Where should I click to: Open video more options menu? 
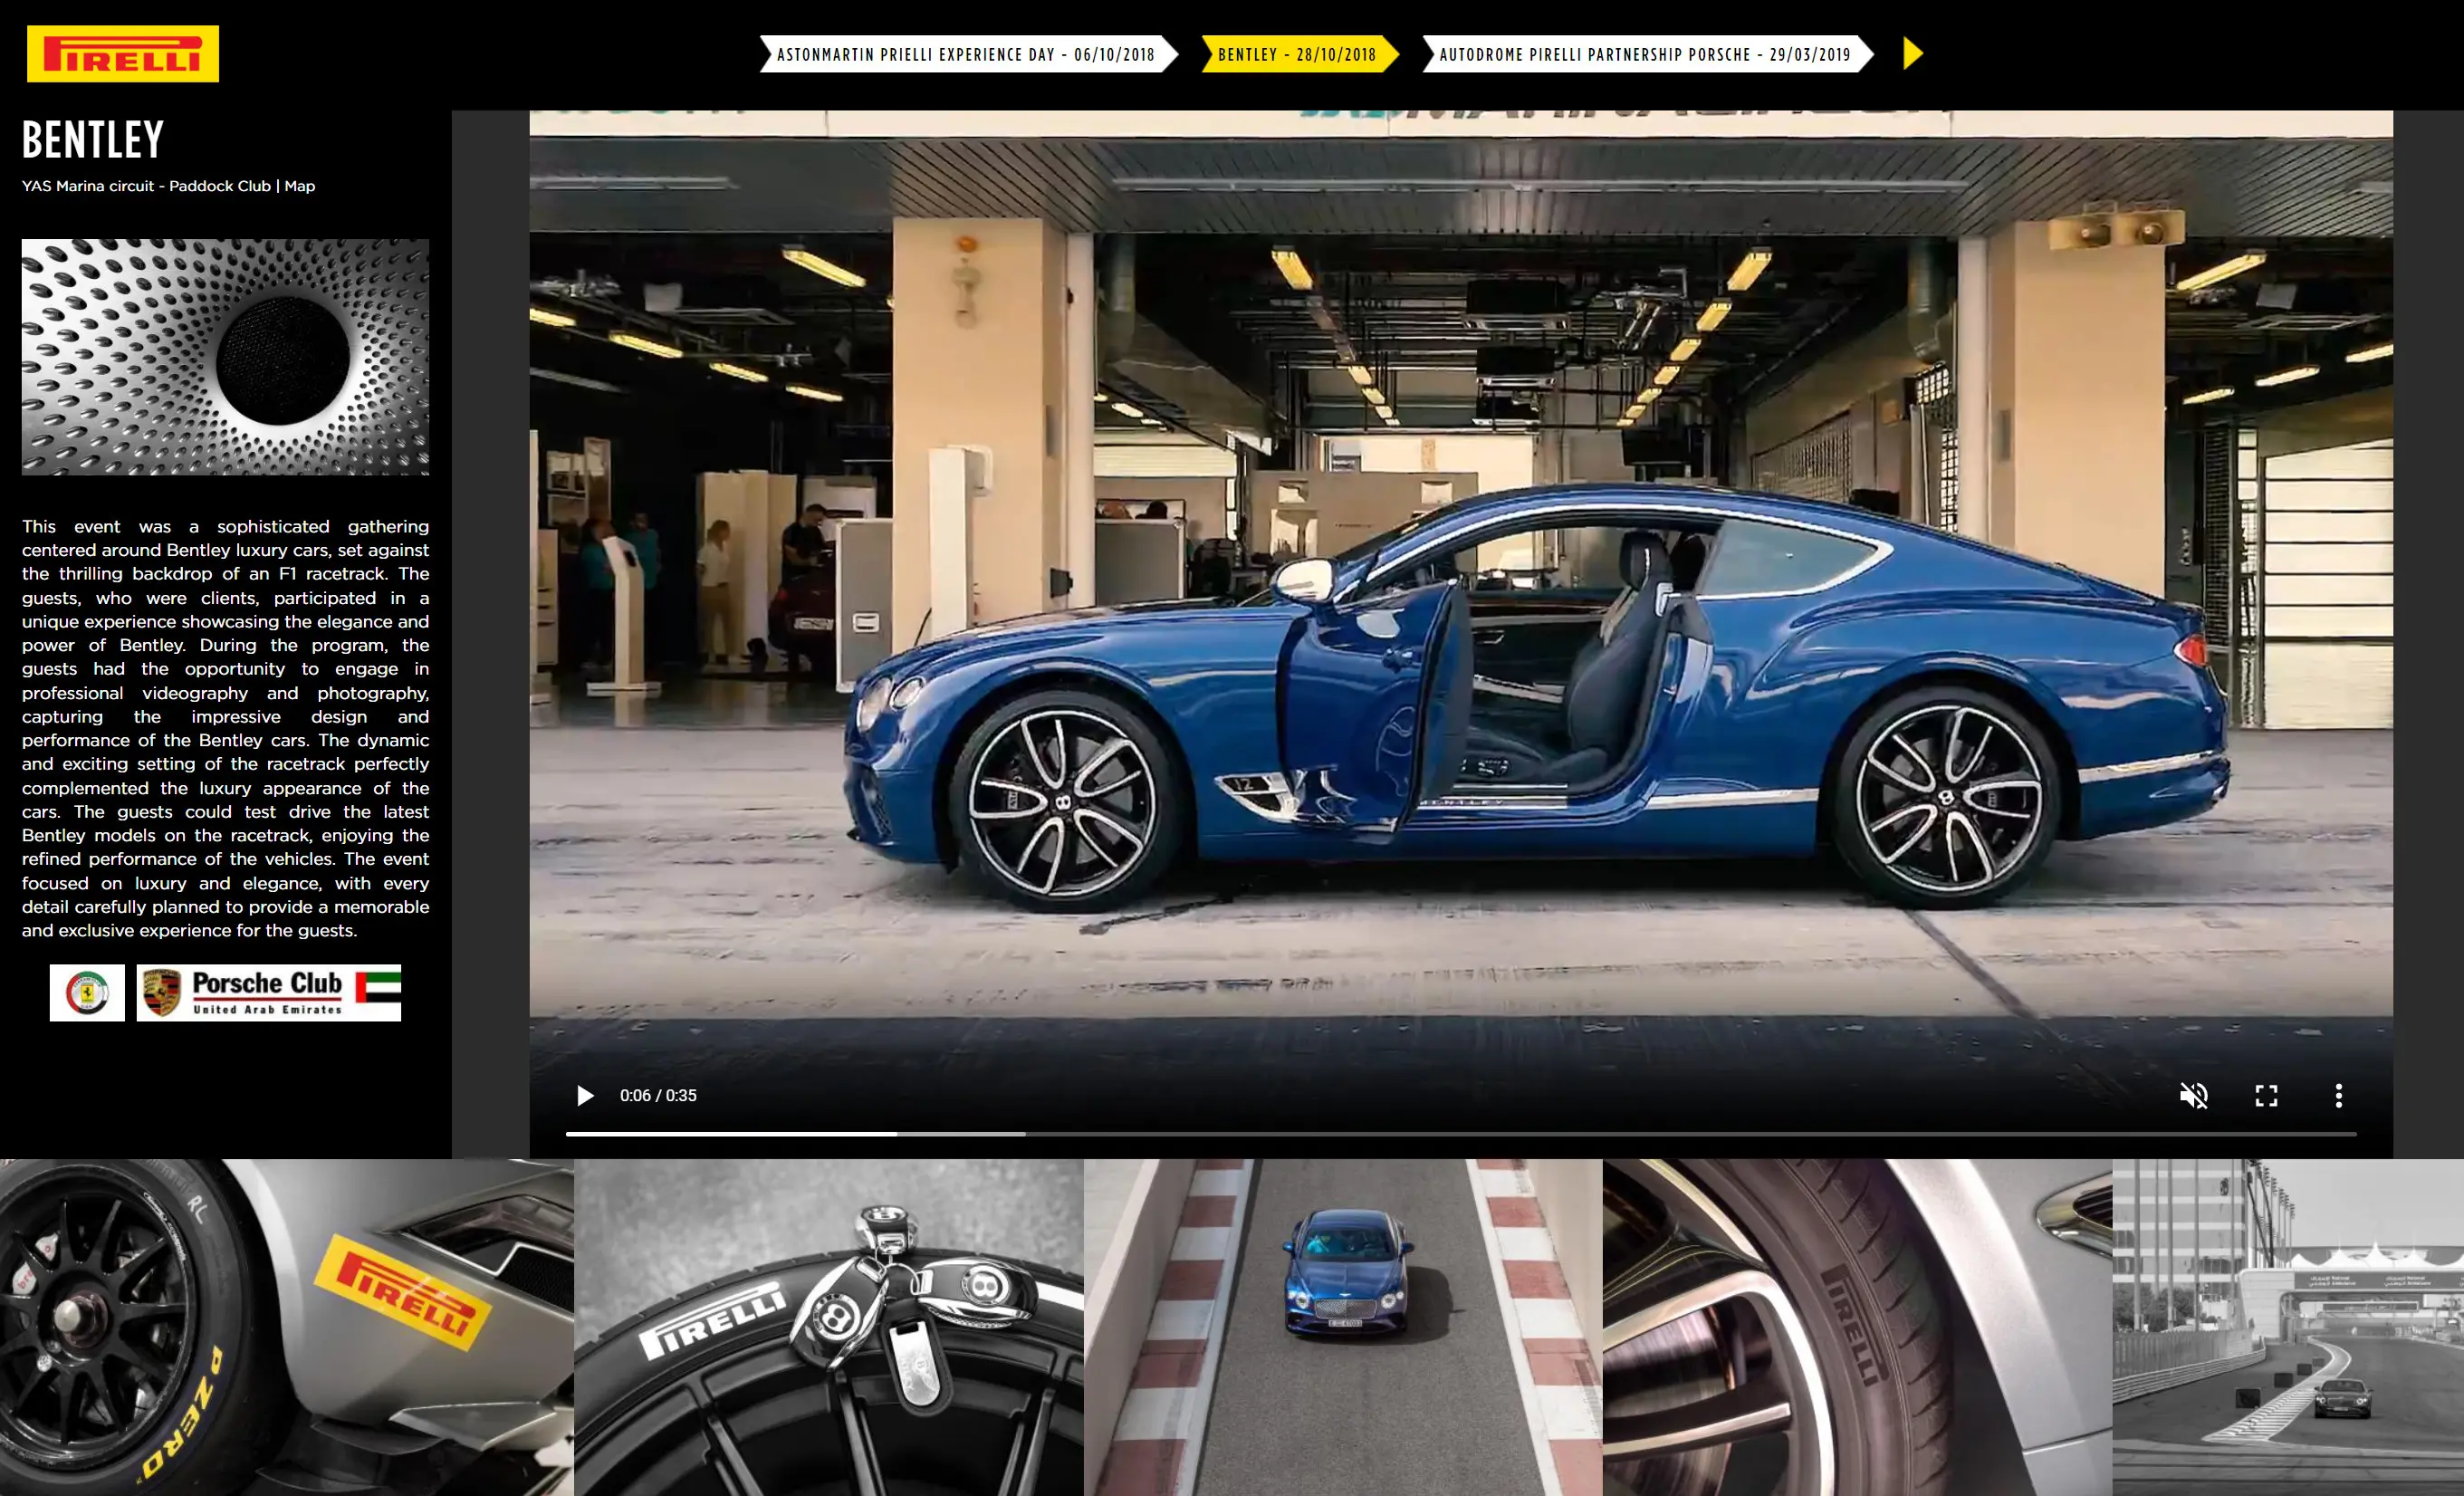(x=2338, y=1096)
